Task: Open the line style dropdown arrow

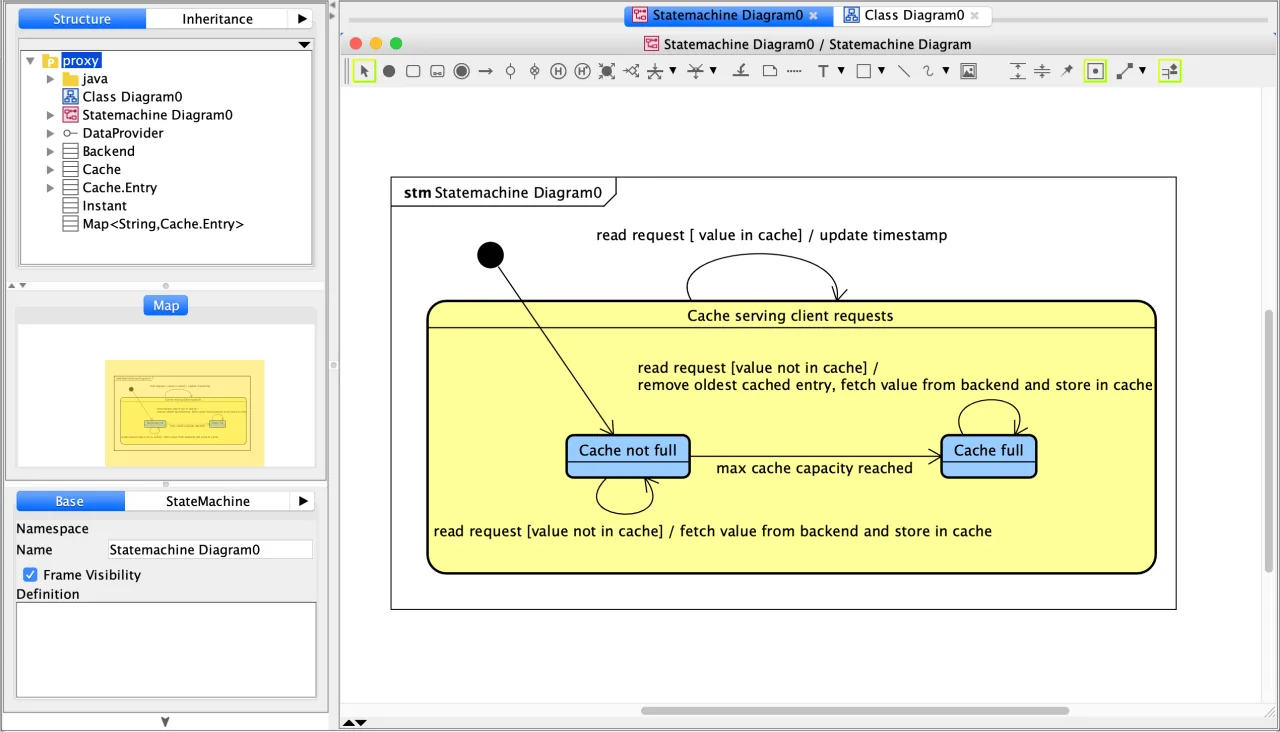Action: tap(1142, 71)
